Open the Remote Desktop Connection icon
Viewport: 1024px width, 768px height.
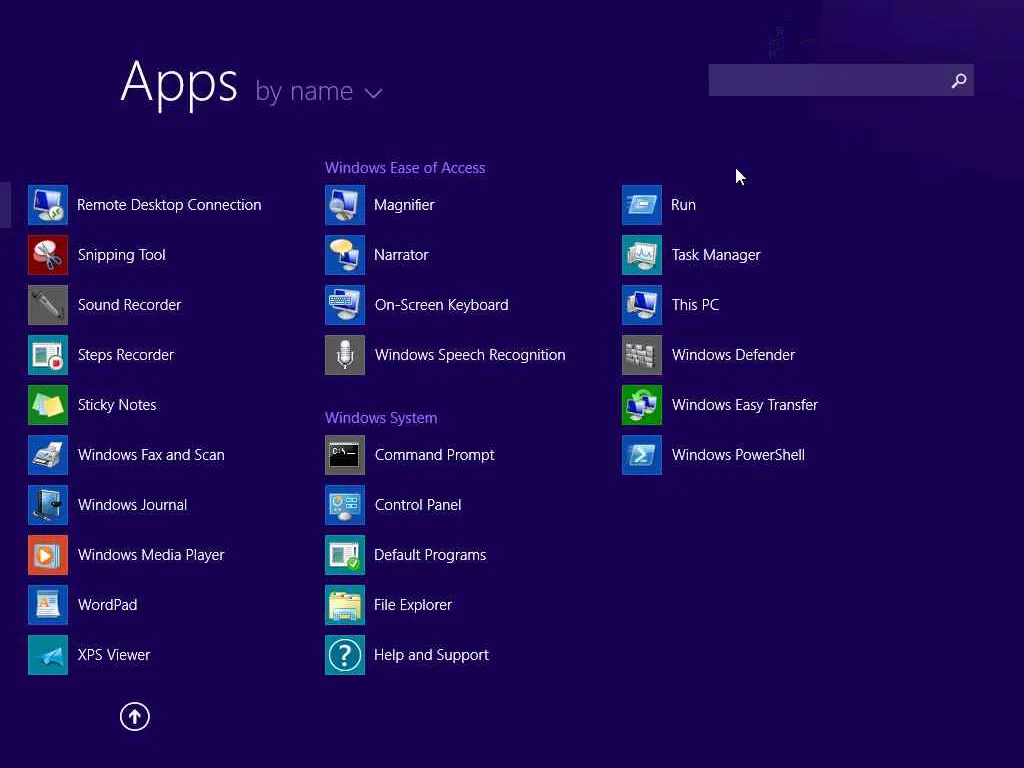pyautogui.click(x=48, y=205)
